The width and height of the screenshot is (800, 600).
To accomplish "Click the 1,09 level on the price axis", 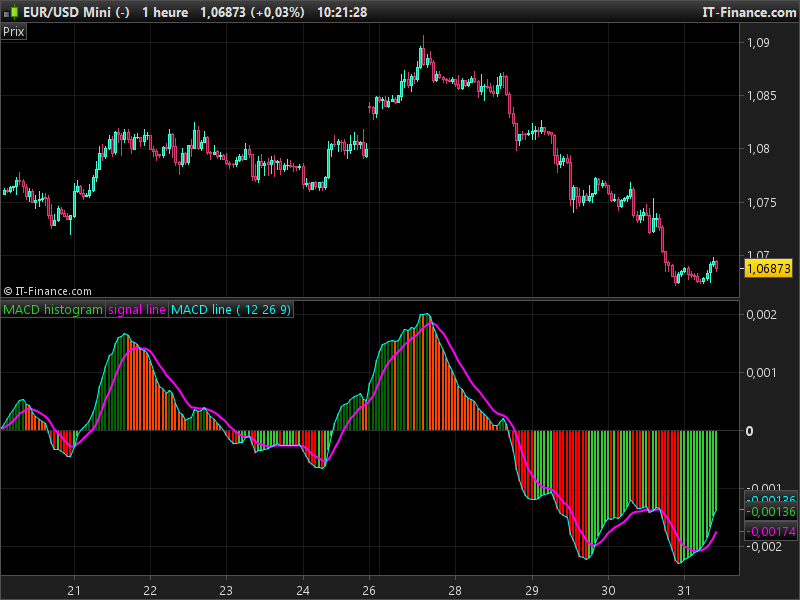I will coord(757,43).
